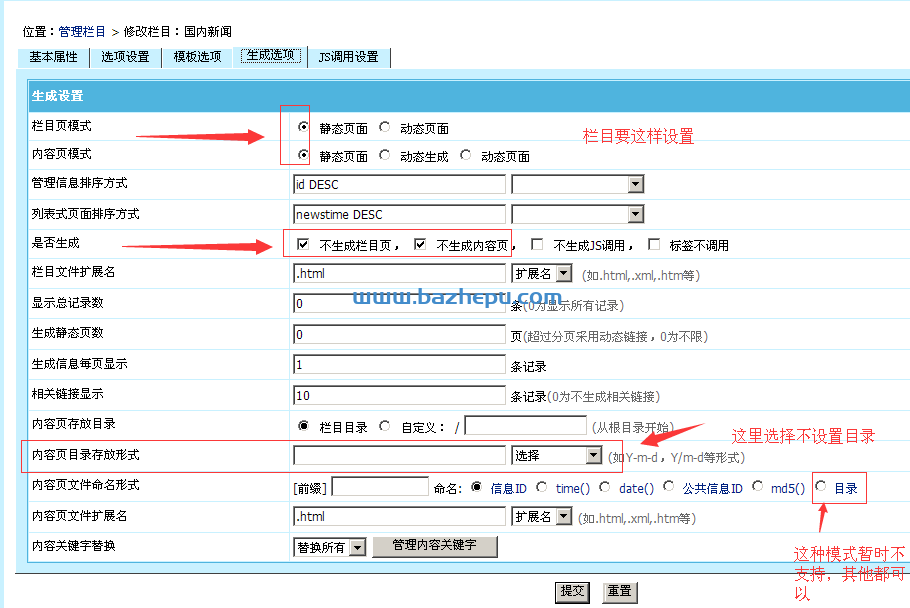Select the 目录 naming radio button
Viewport: 910px width, 608px height.
point(821,486)
